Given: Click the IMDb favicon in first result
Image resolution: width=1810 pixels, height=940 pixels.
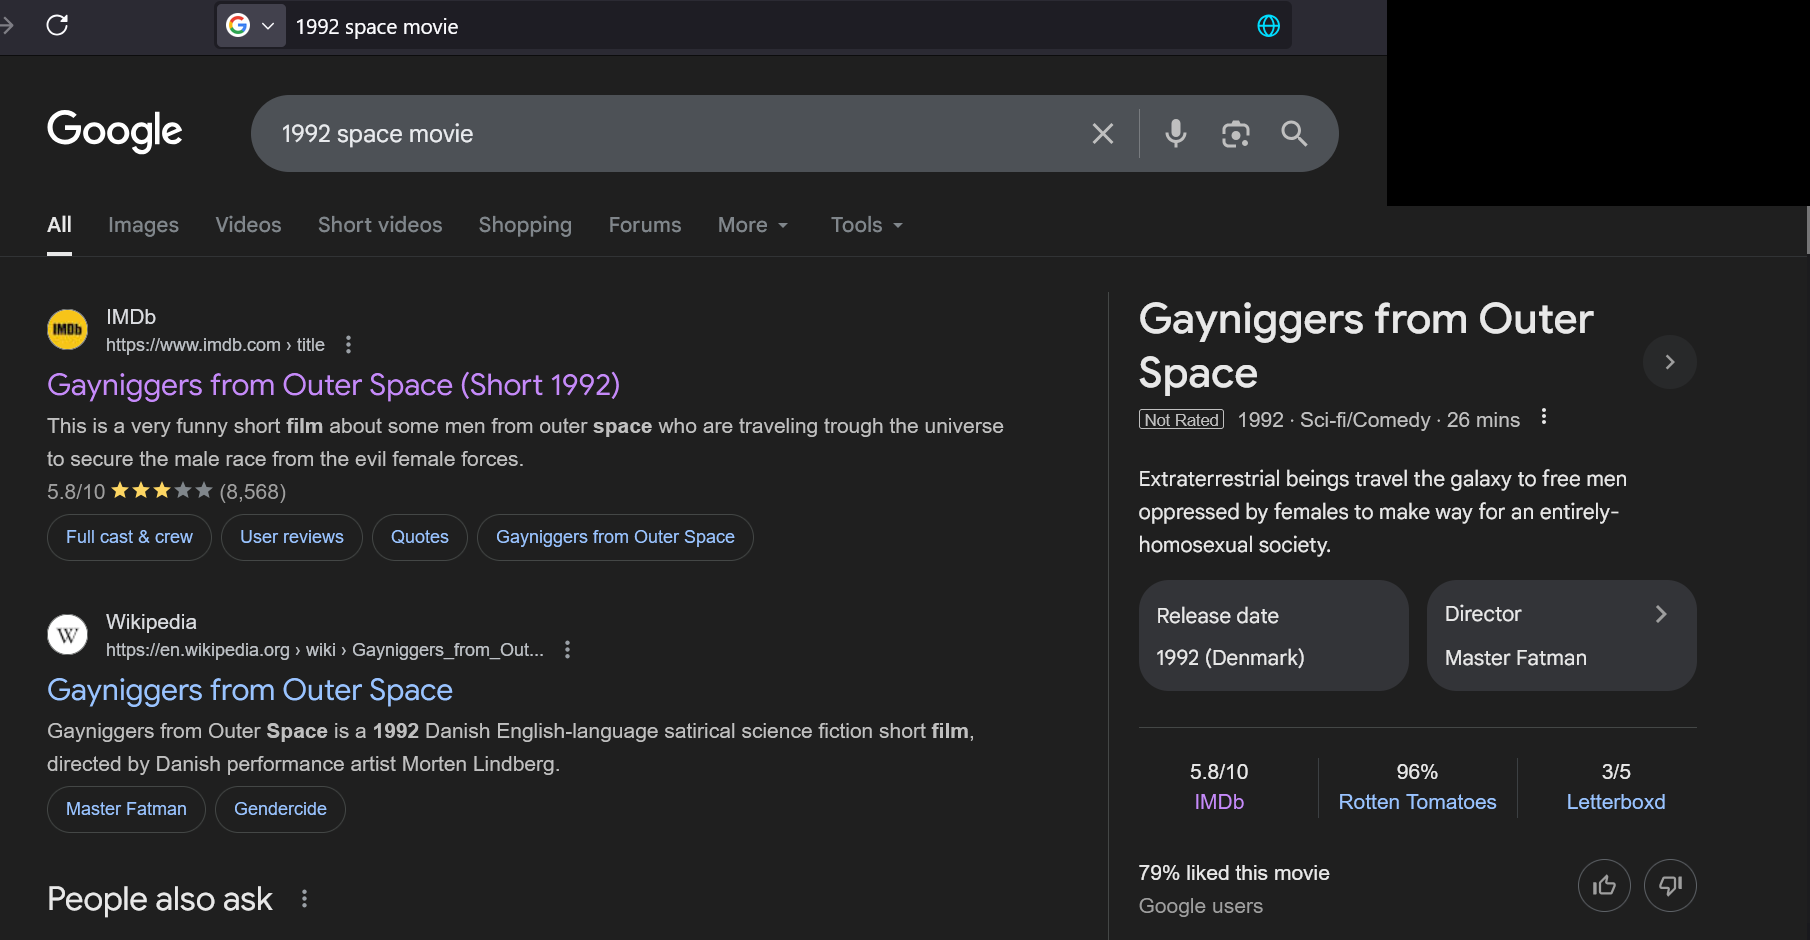Looking at the screenshot, I should (68, 330).
